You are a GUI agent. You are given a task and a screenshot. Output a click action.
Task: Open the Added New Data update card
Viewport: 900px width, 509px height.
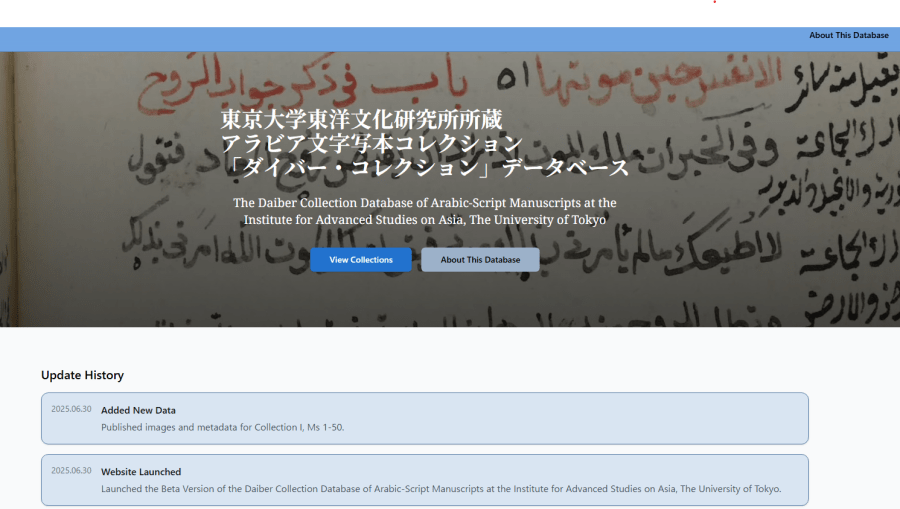point(425,418)
